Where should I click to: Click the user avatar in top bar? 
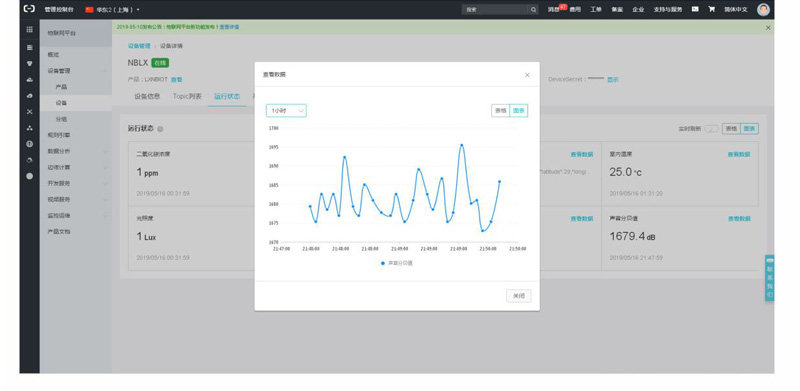pos(763,9)
